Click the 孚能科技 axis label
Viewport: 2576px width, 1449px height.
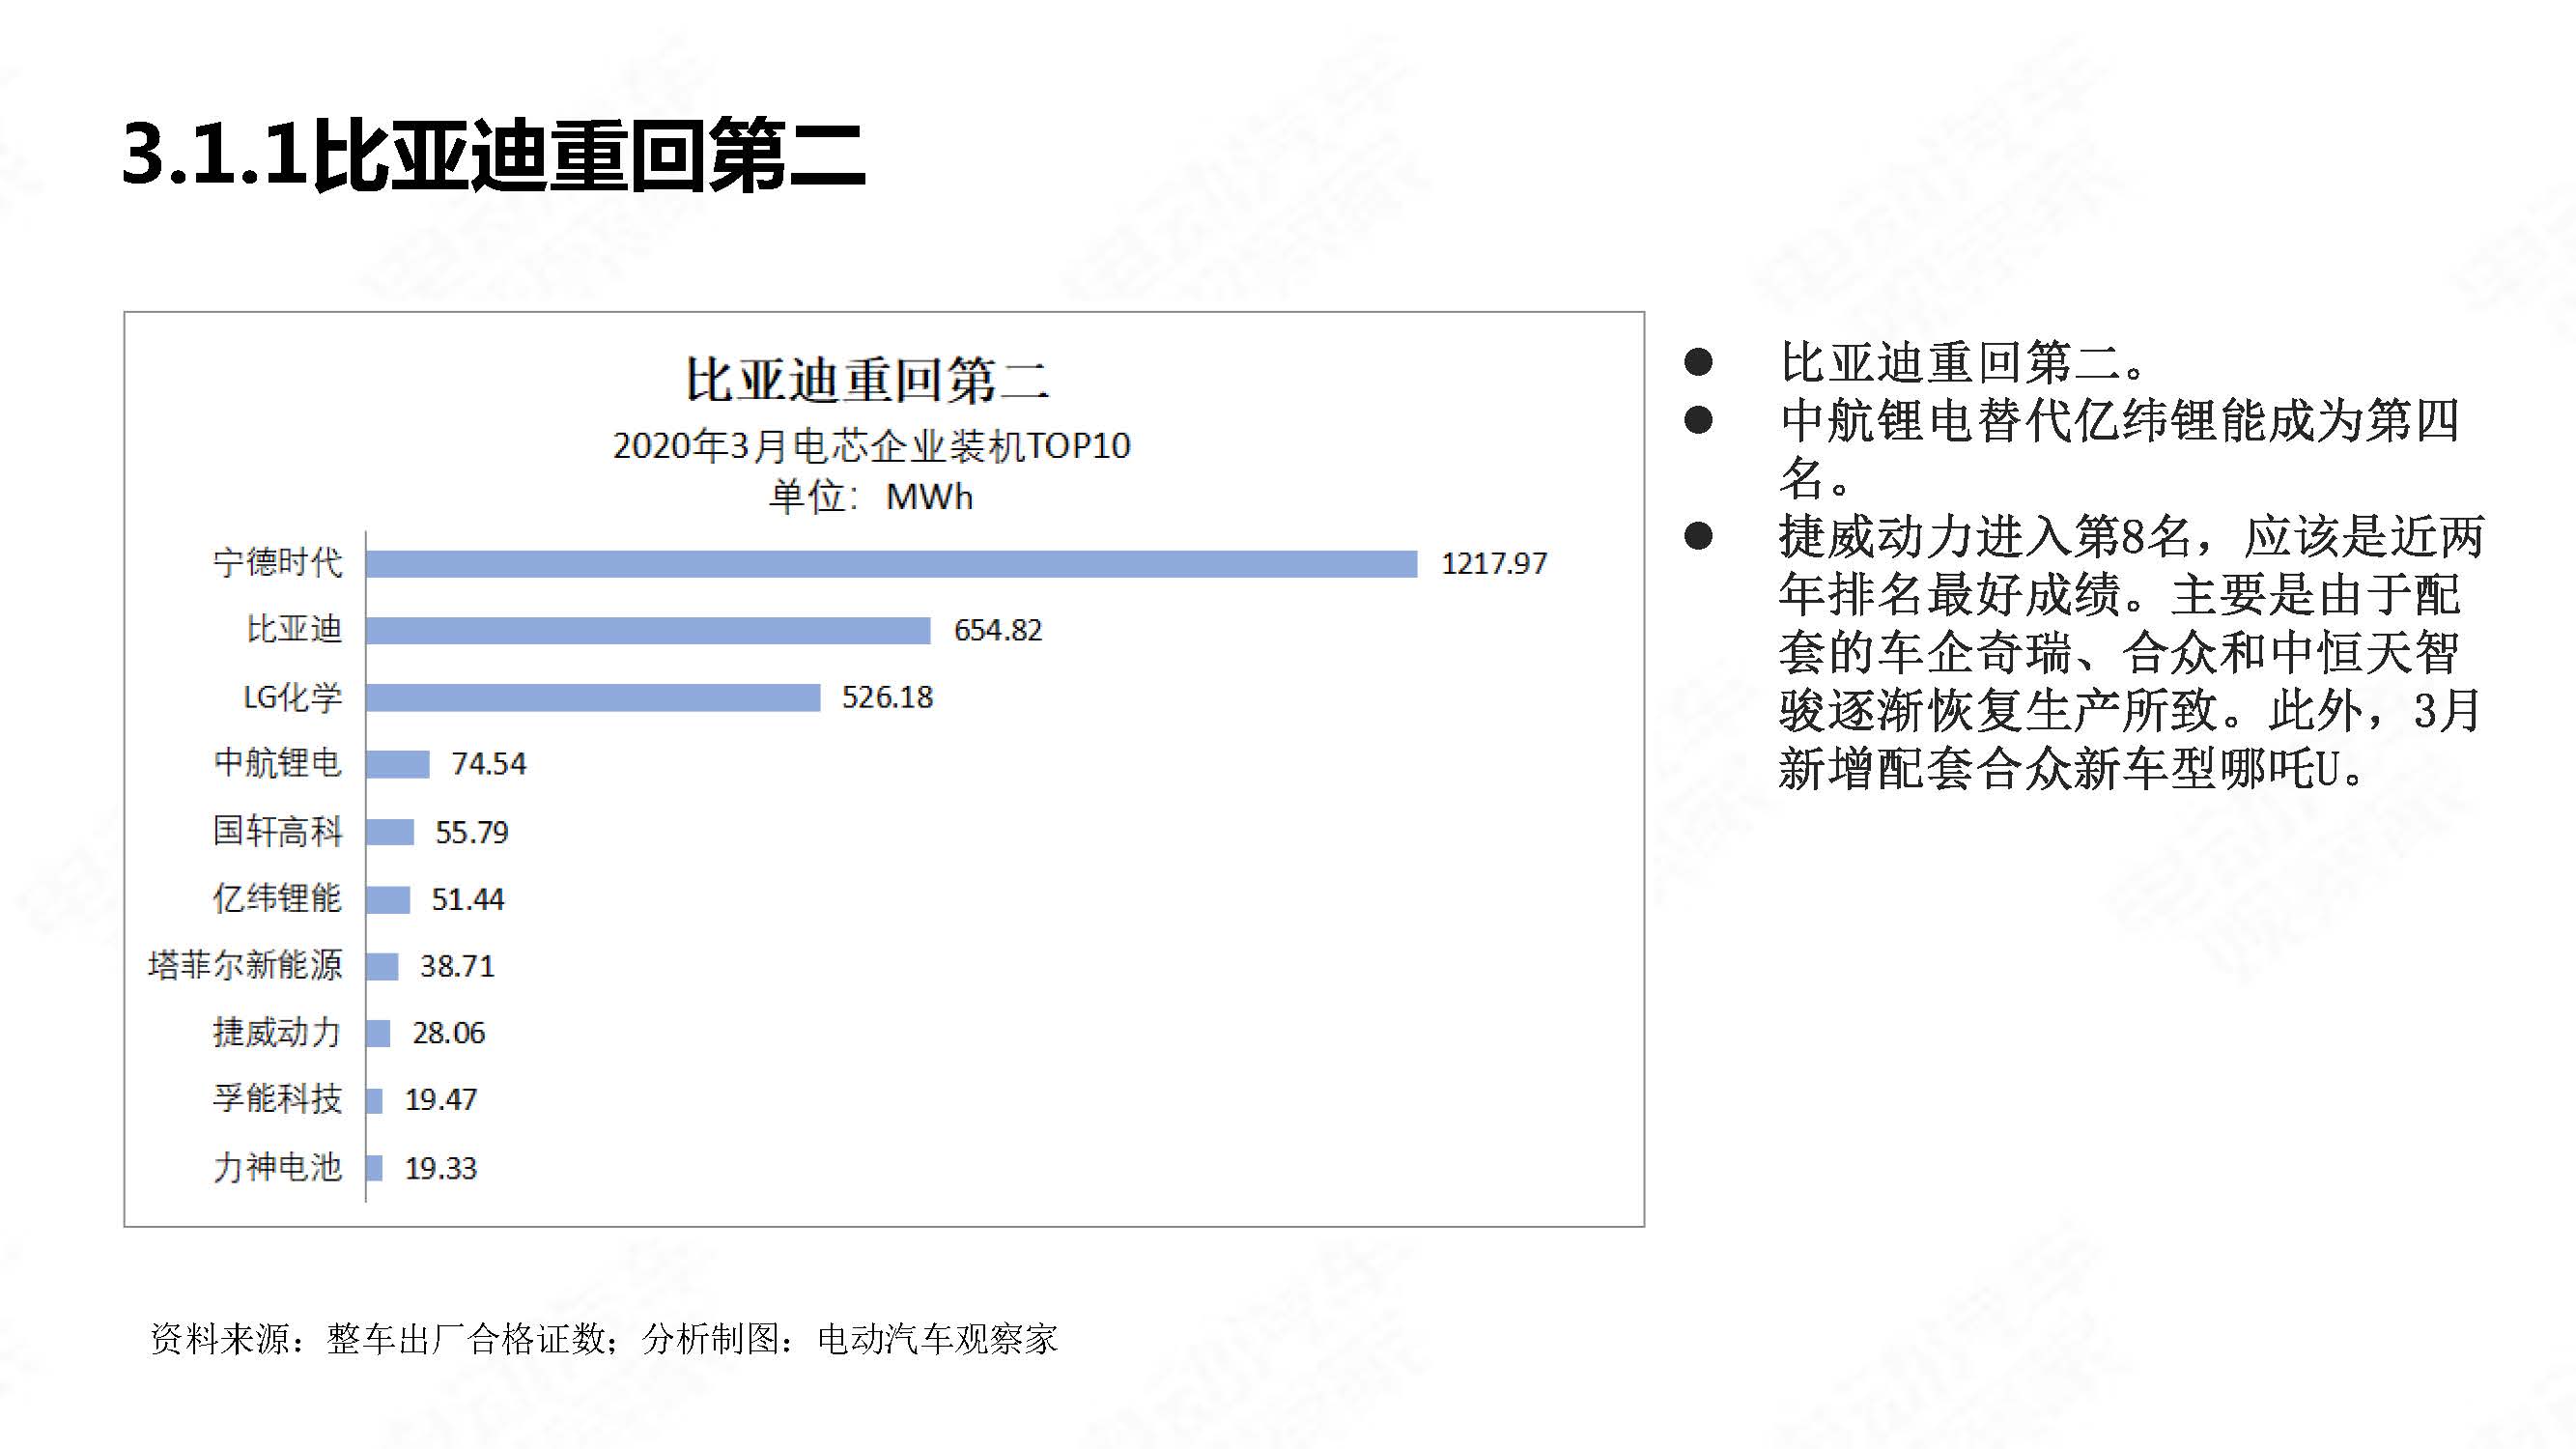[x=277, y=1100]
